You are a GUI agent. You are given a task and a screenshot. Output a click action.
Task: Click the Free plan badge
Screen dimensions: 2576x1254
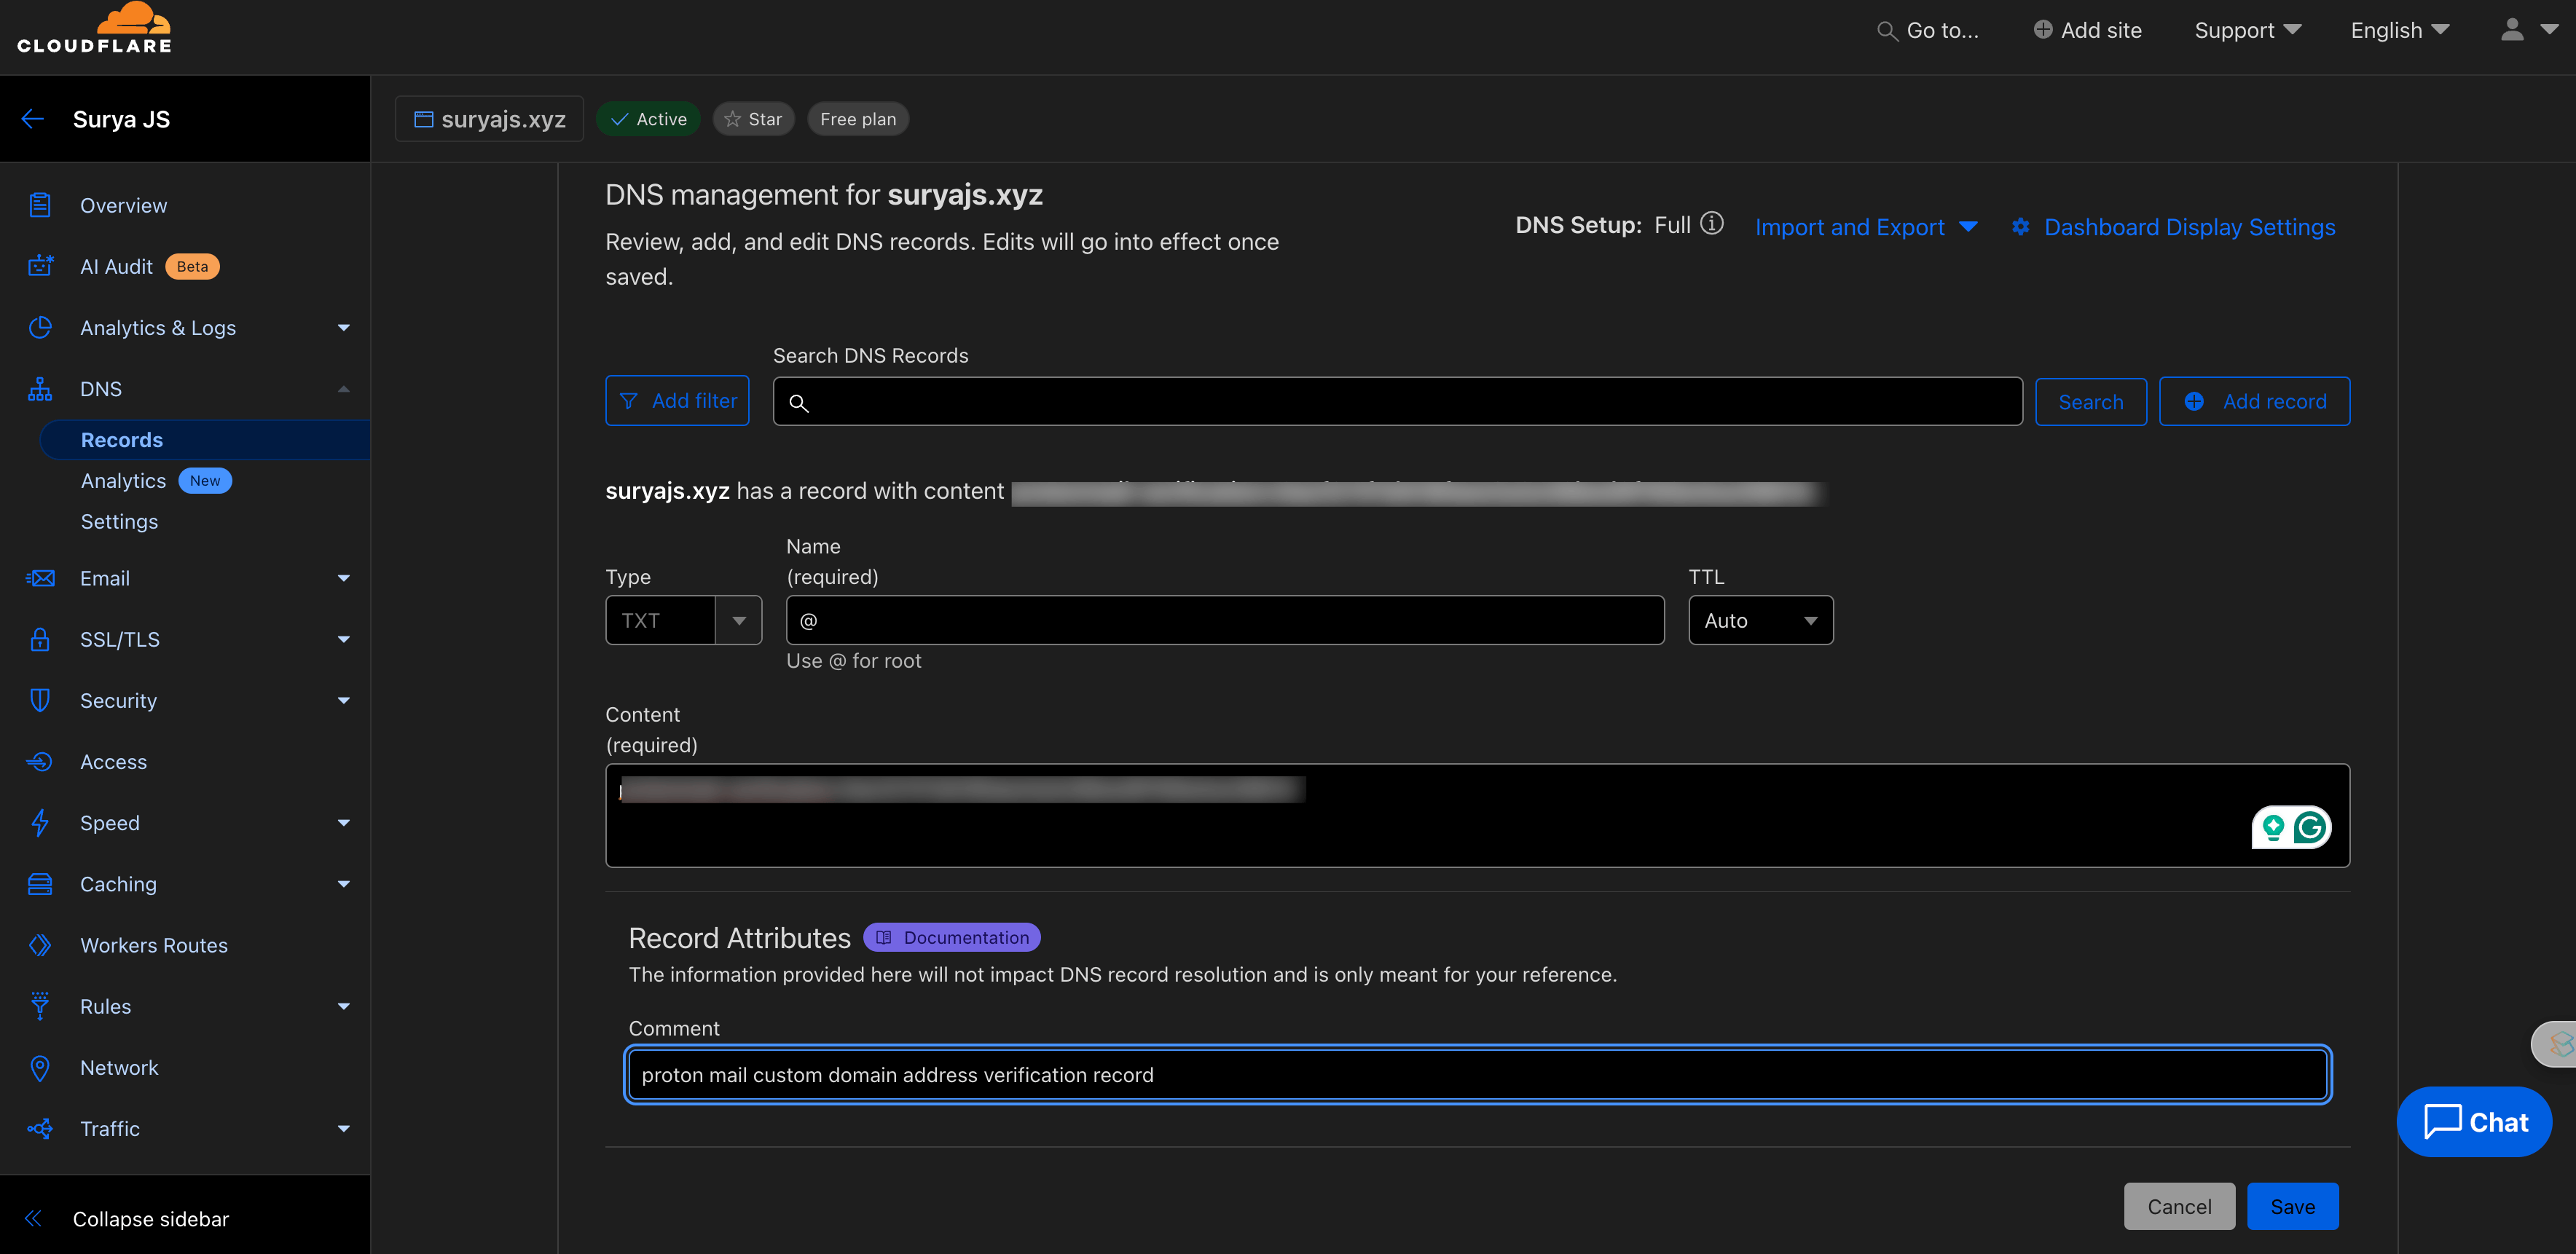tap(858, 119)
